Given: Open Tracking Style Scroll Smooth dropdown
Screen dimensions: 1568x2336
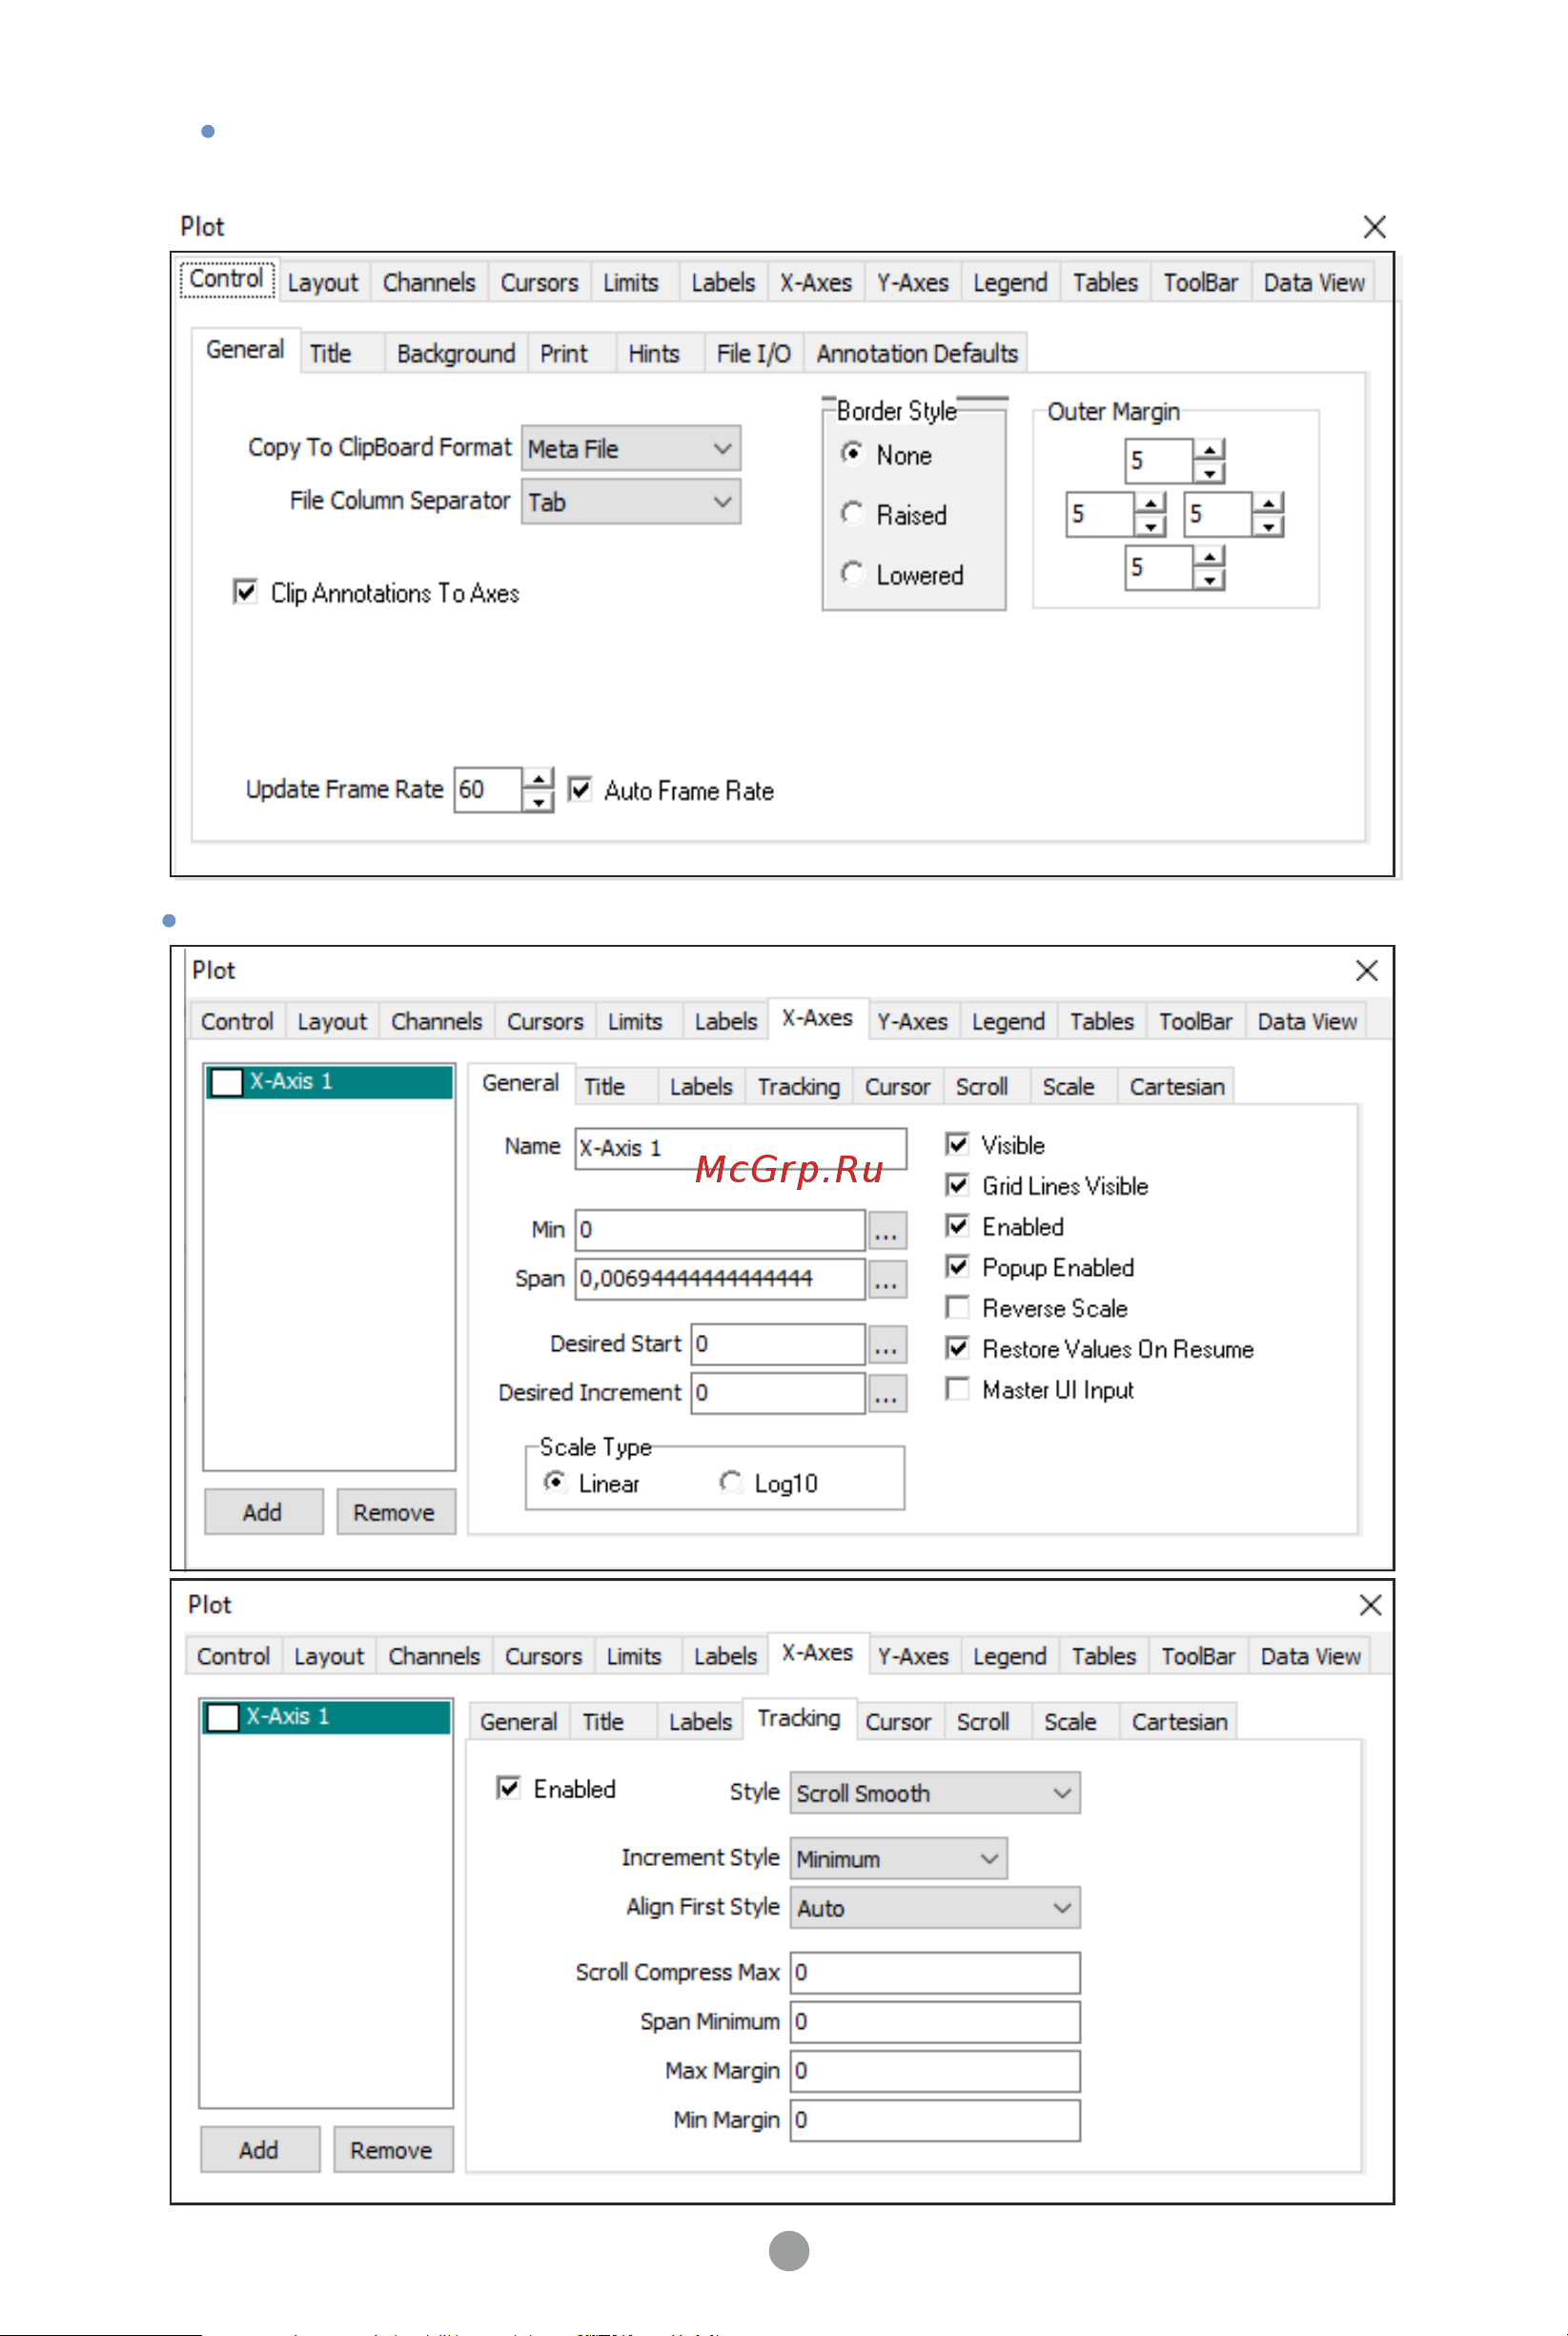Looking at the screenshot, I should 934,1793.
